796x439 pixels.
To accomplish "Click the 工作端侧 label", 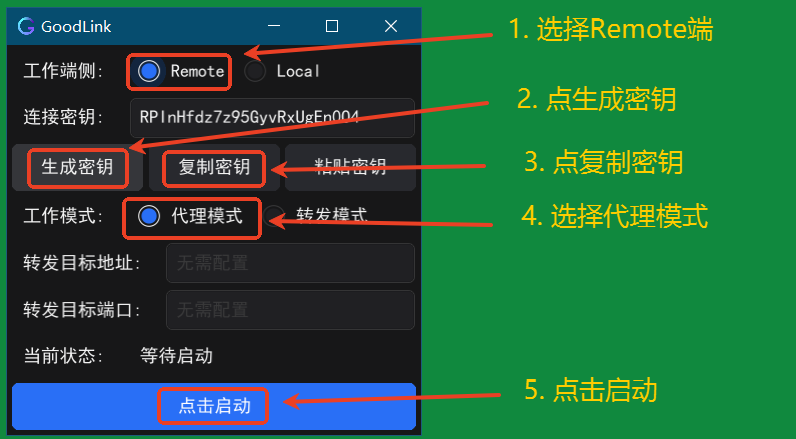I will (x=63, y=72).
